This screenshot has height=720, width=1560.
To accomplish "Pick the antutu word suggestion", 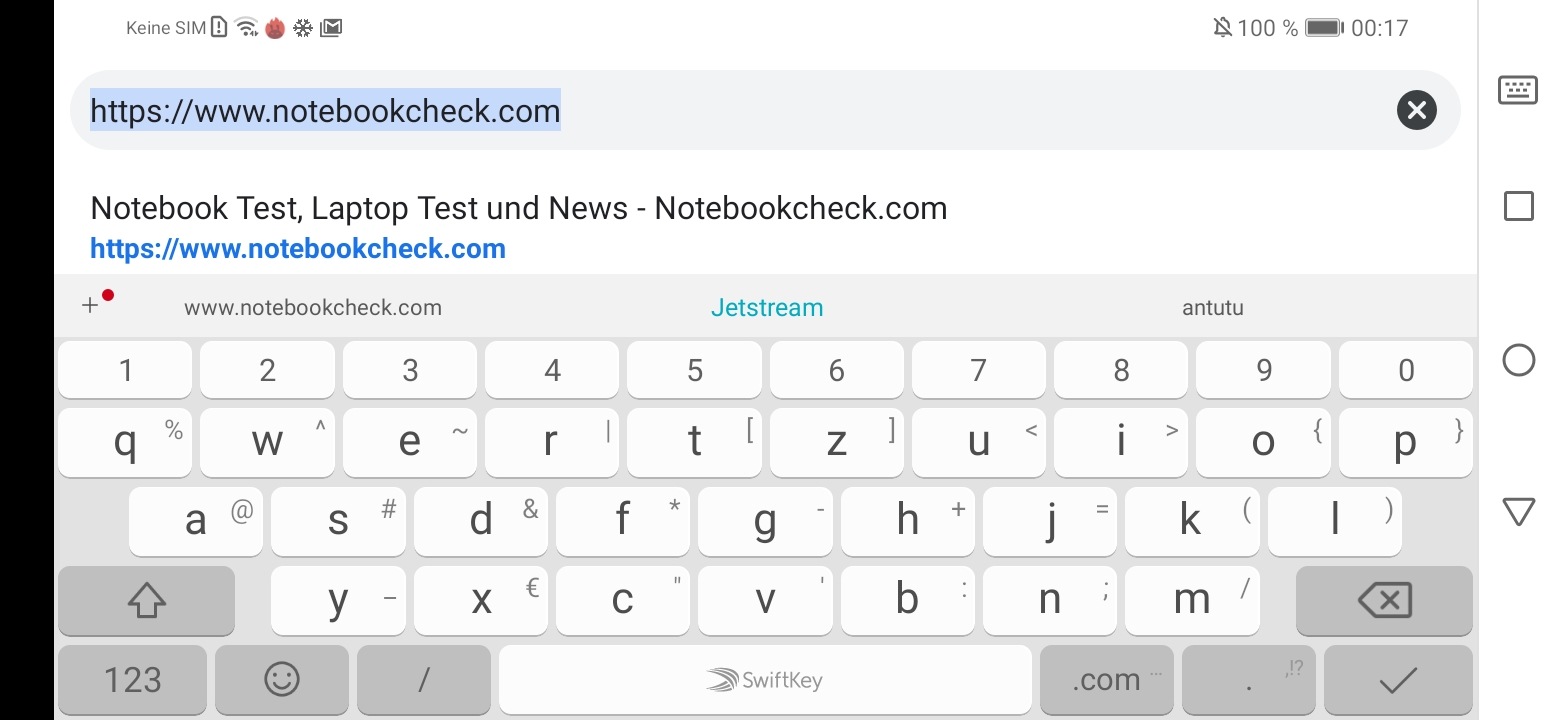I will [x=1212, y=308].
